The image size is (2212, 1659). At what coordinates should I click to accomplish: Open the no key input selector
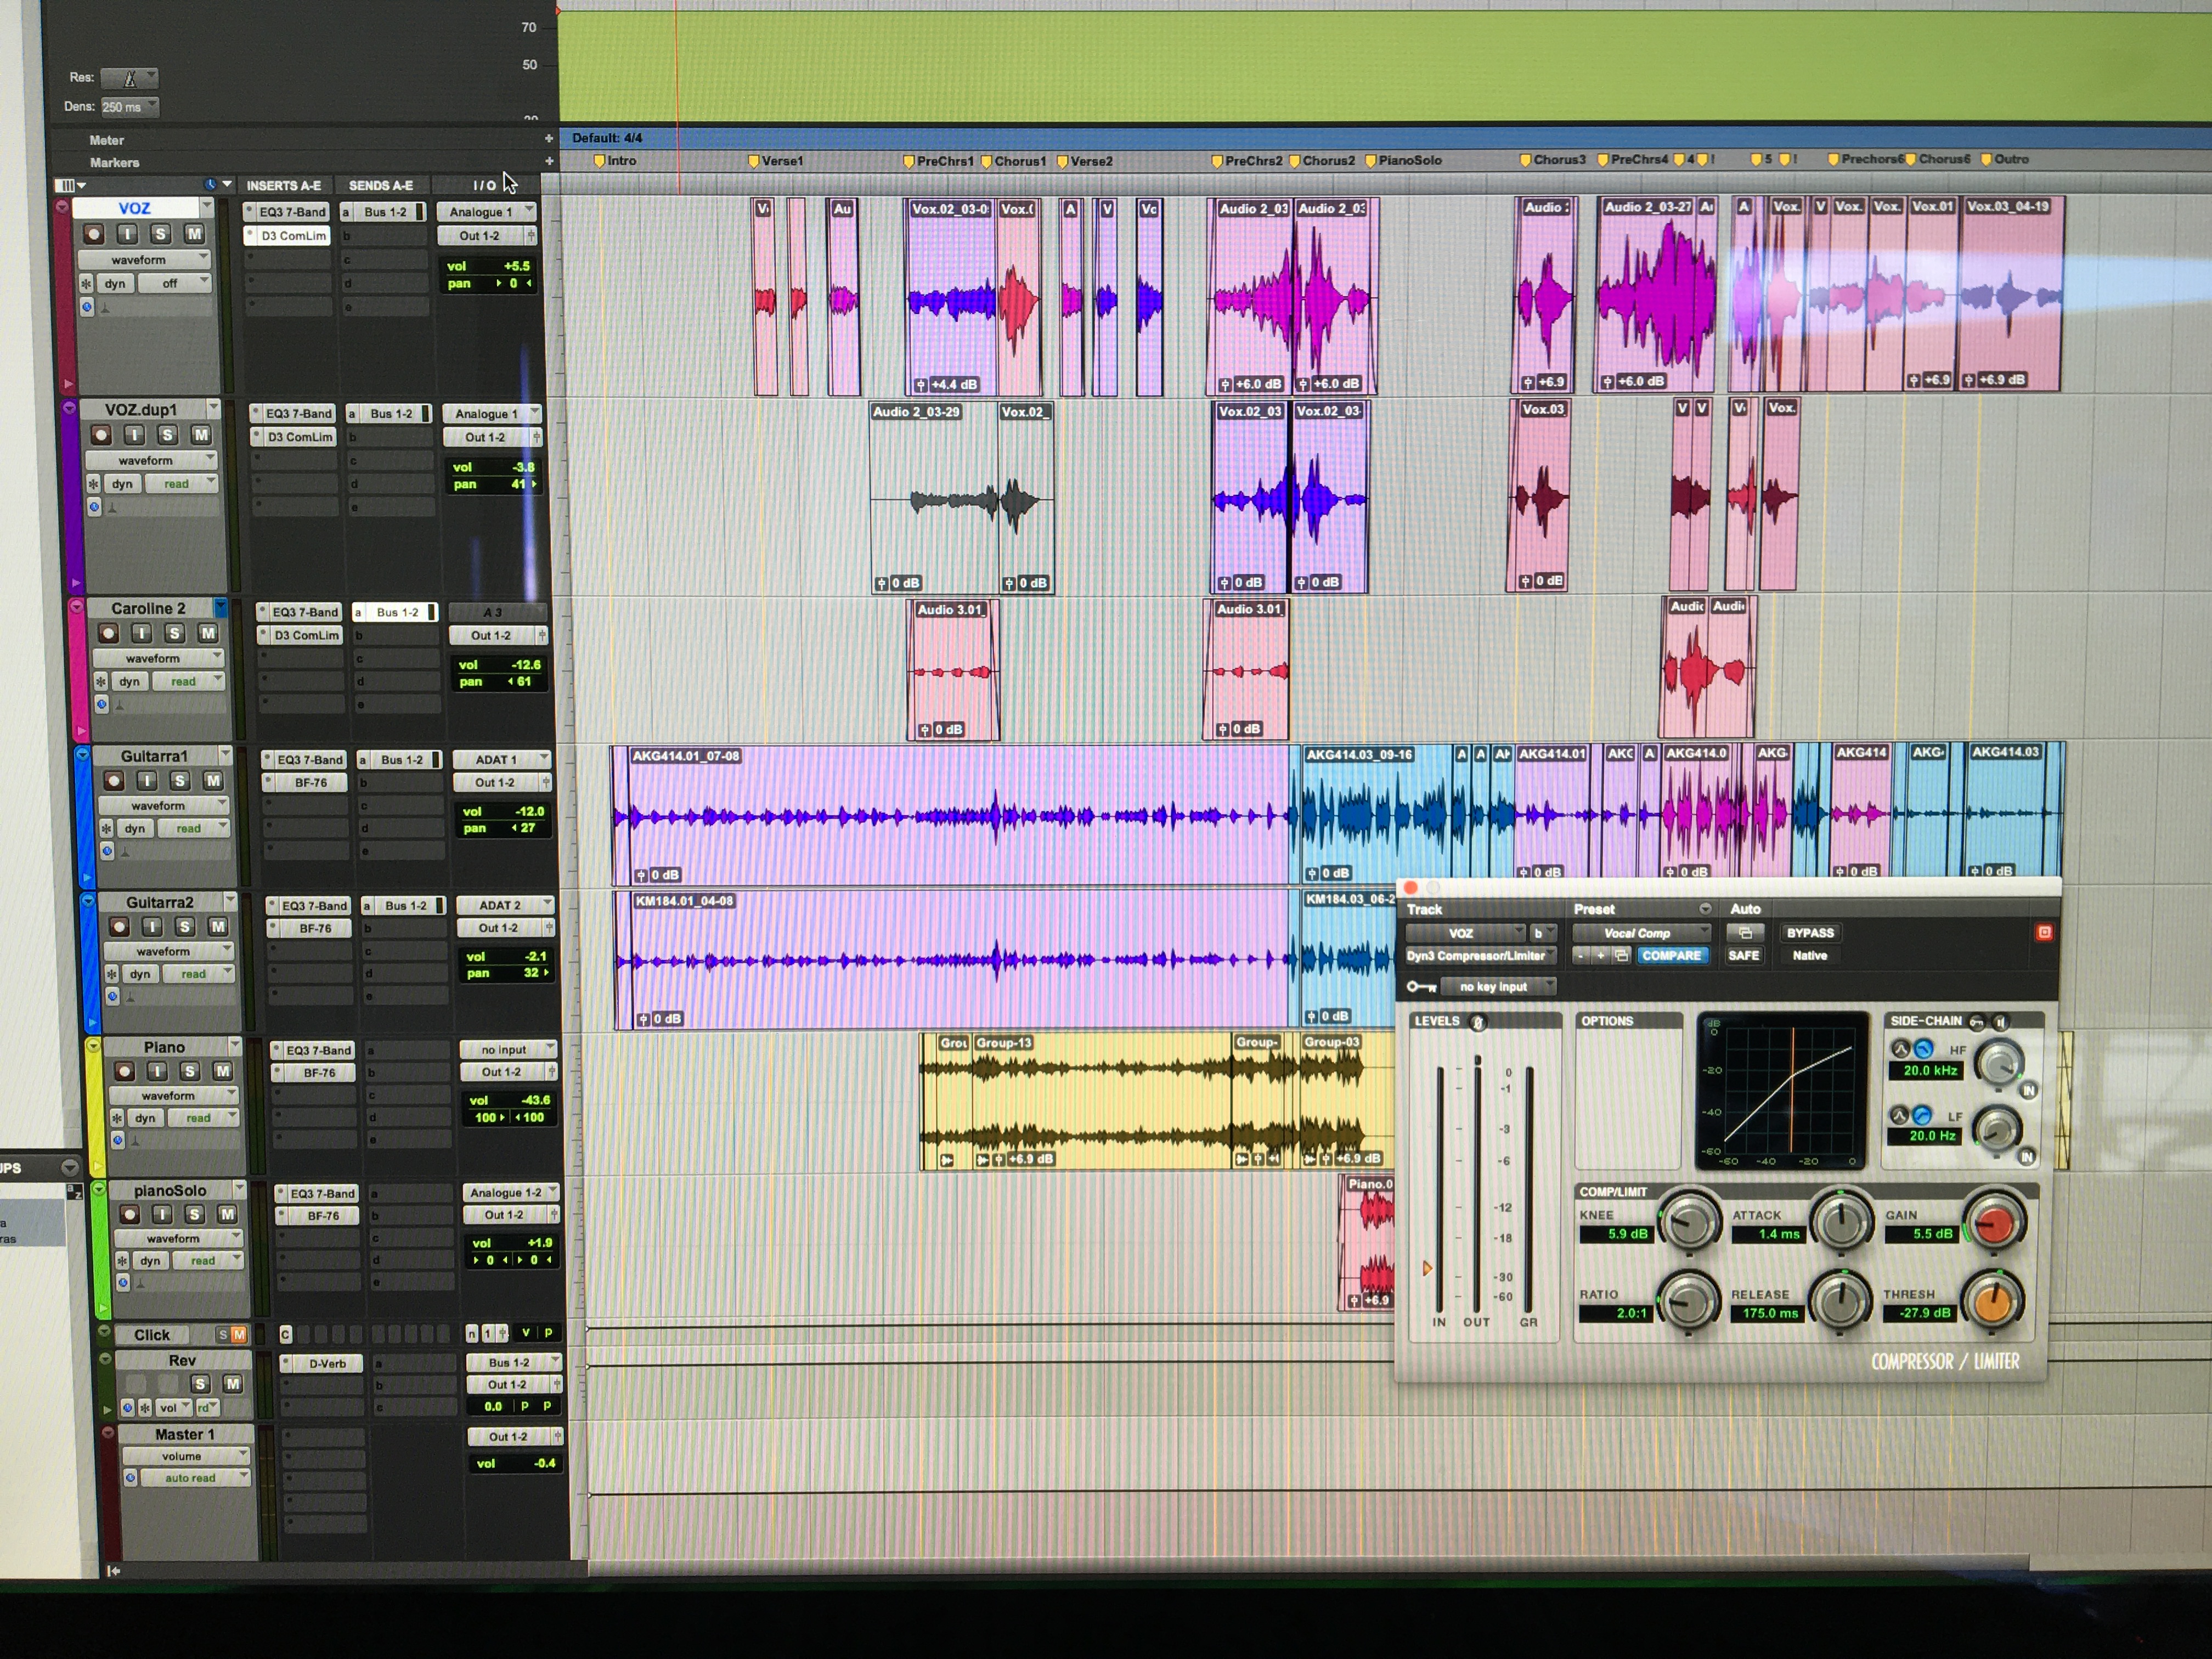pyautogui.click(x=1495, y=987)
